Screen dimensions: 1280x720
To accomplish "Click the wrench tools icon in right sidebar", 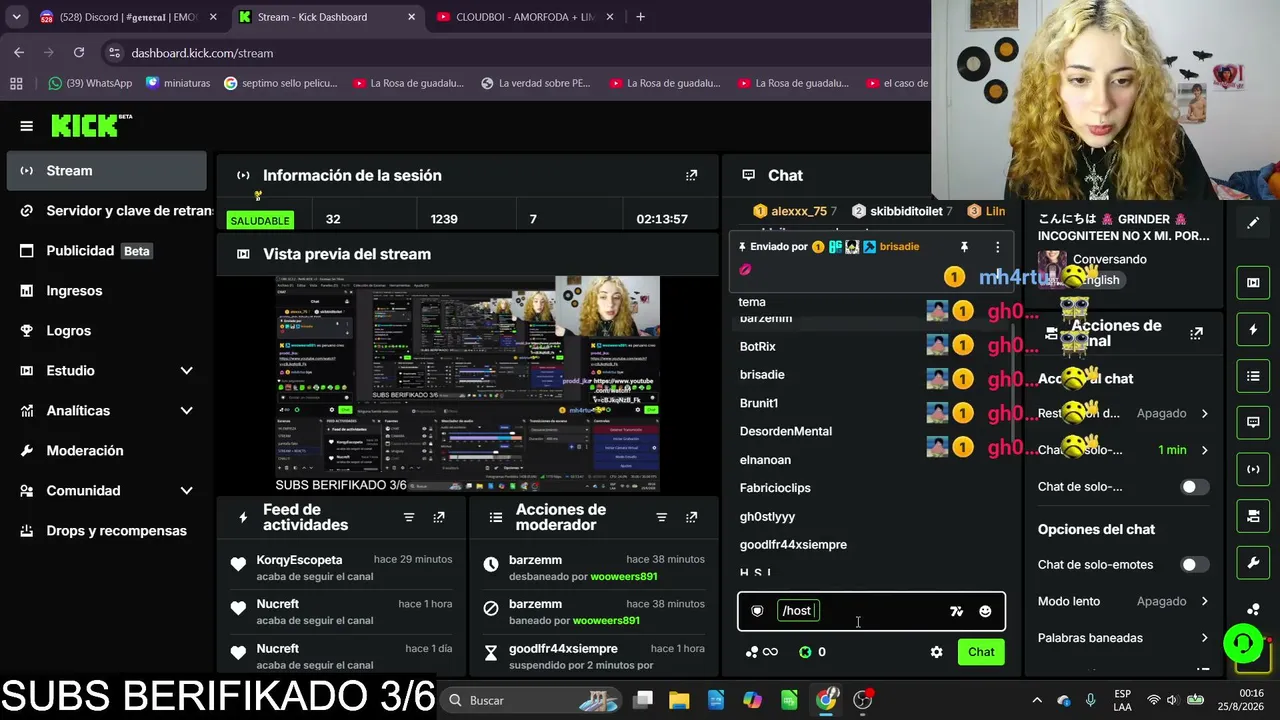I will point(1253,563).
